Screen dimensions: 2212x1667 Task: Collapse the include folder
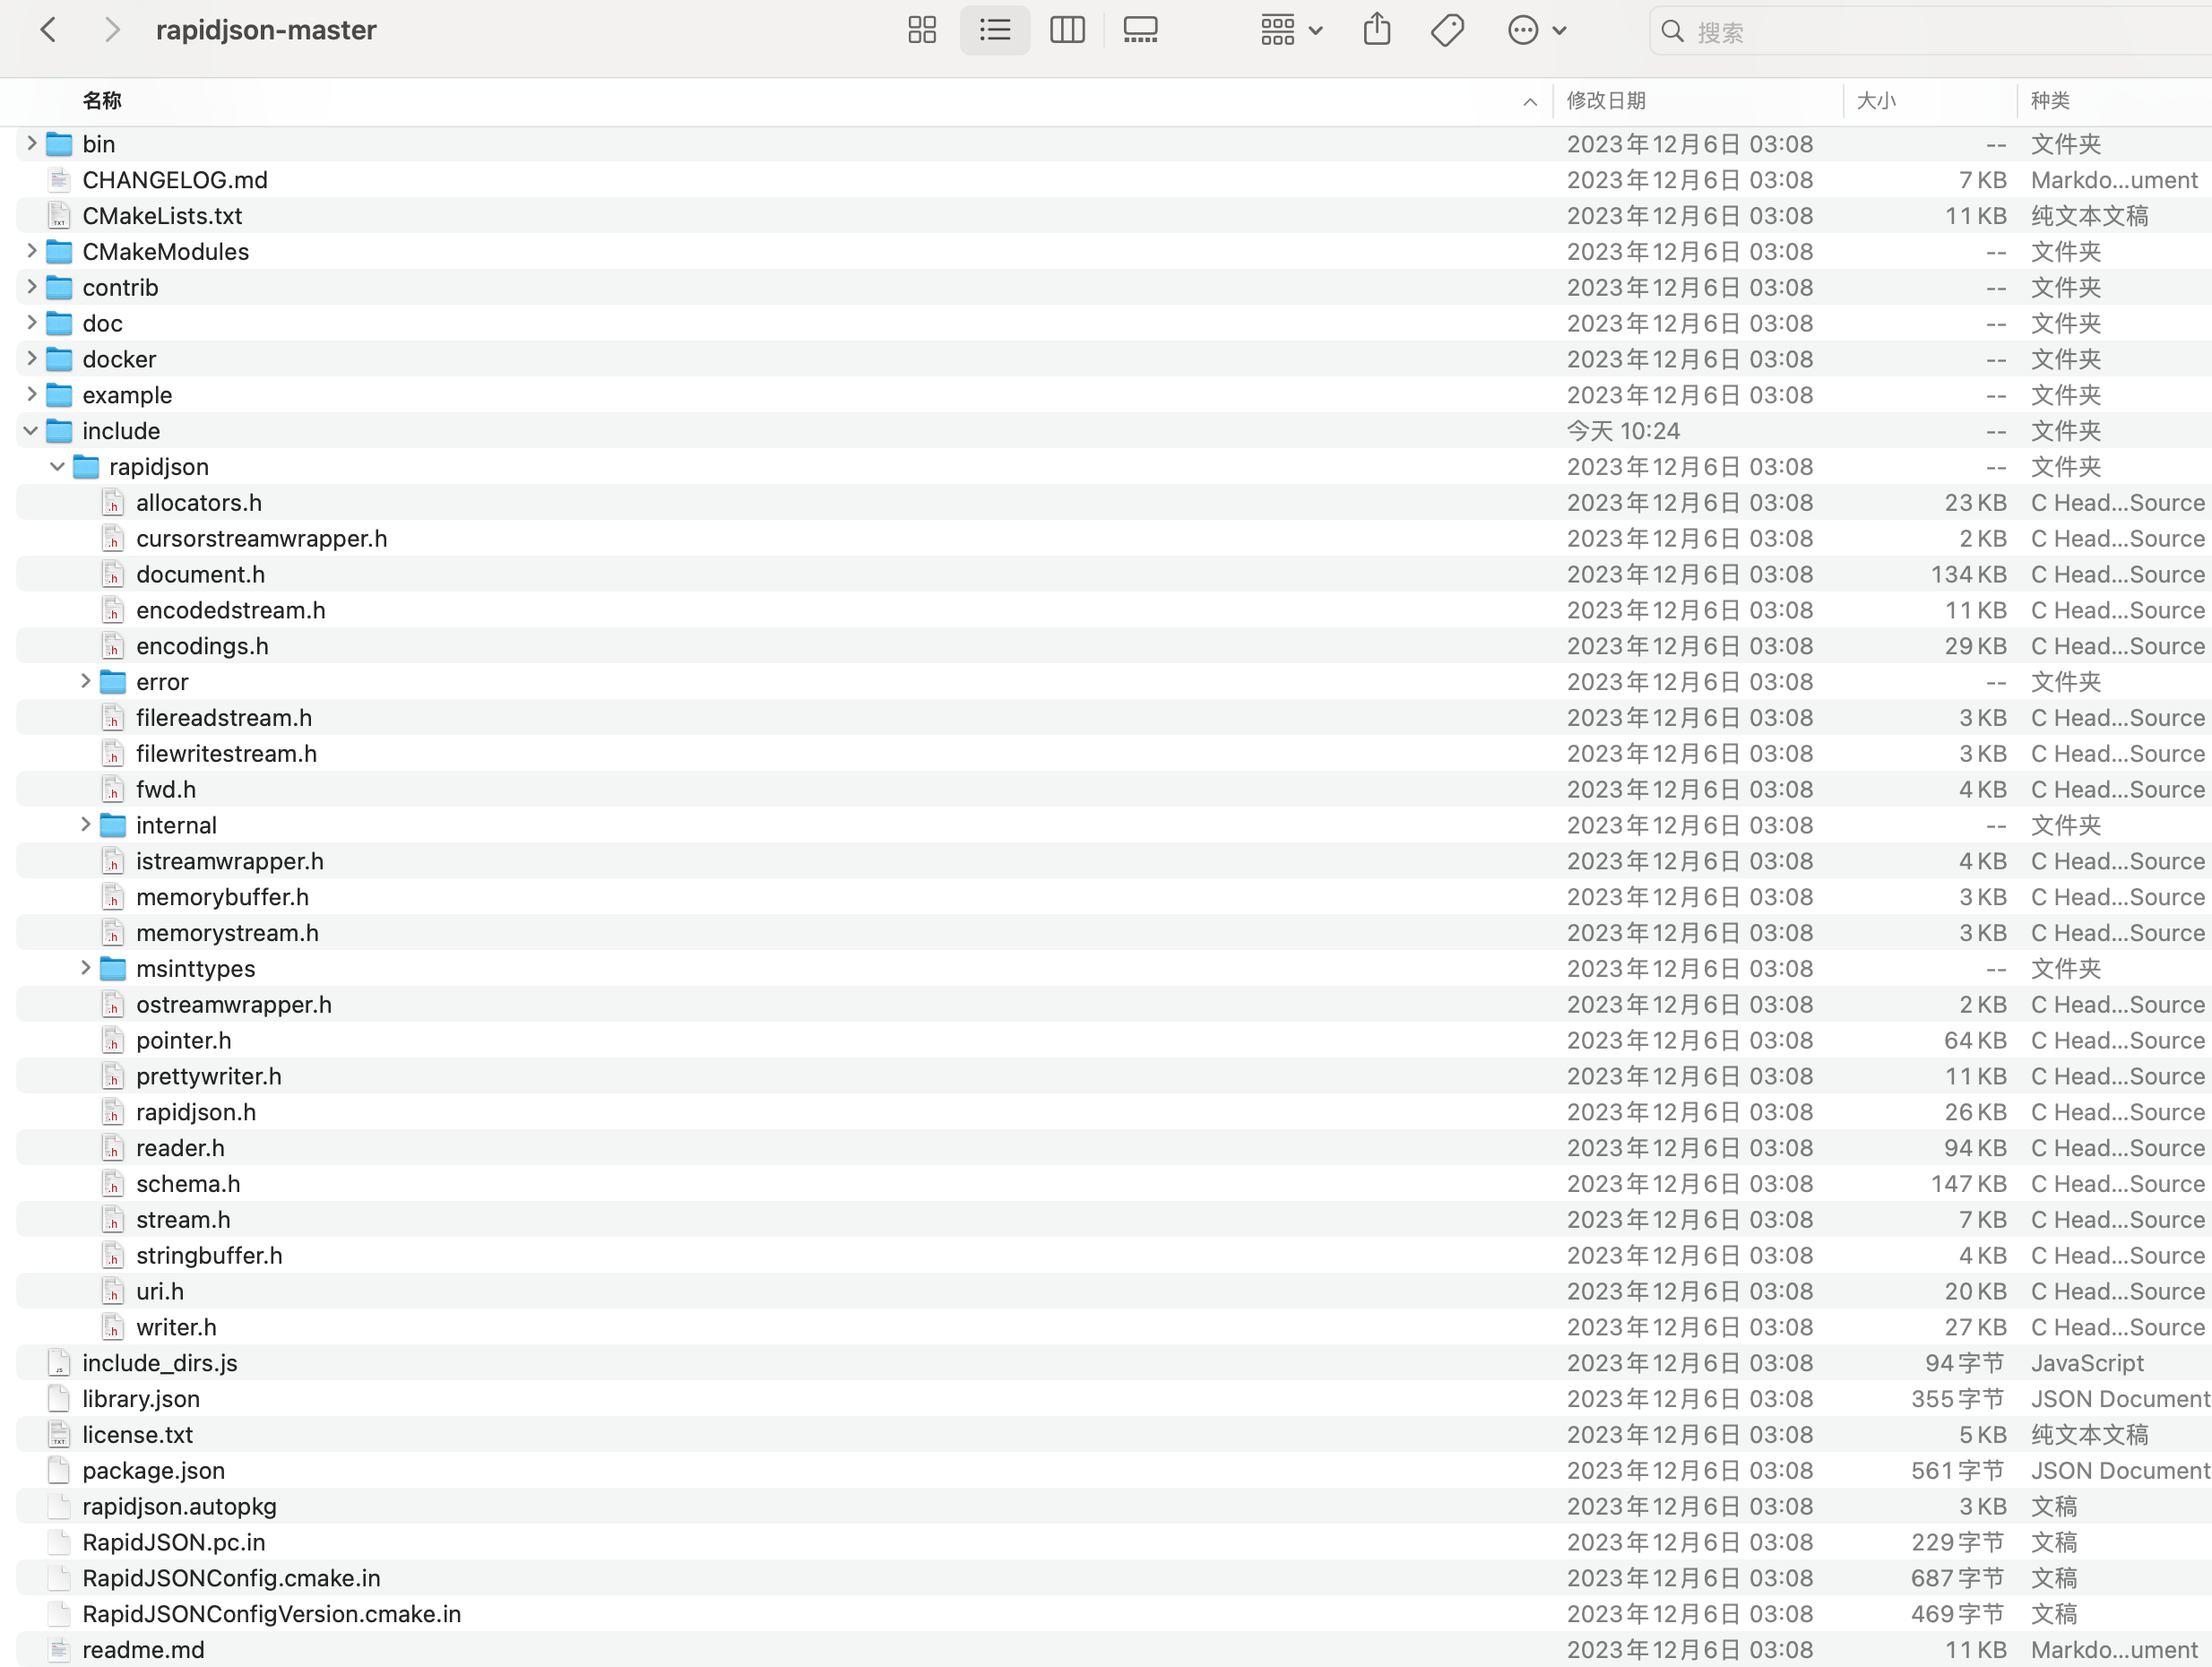[x=31, y=431]
